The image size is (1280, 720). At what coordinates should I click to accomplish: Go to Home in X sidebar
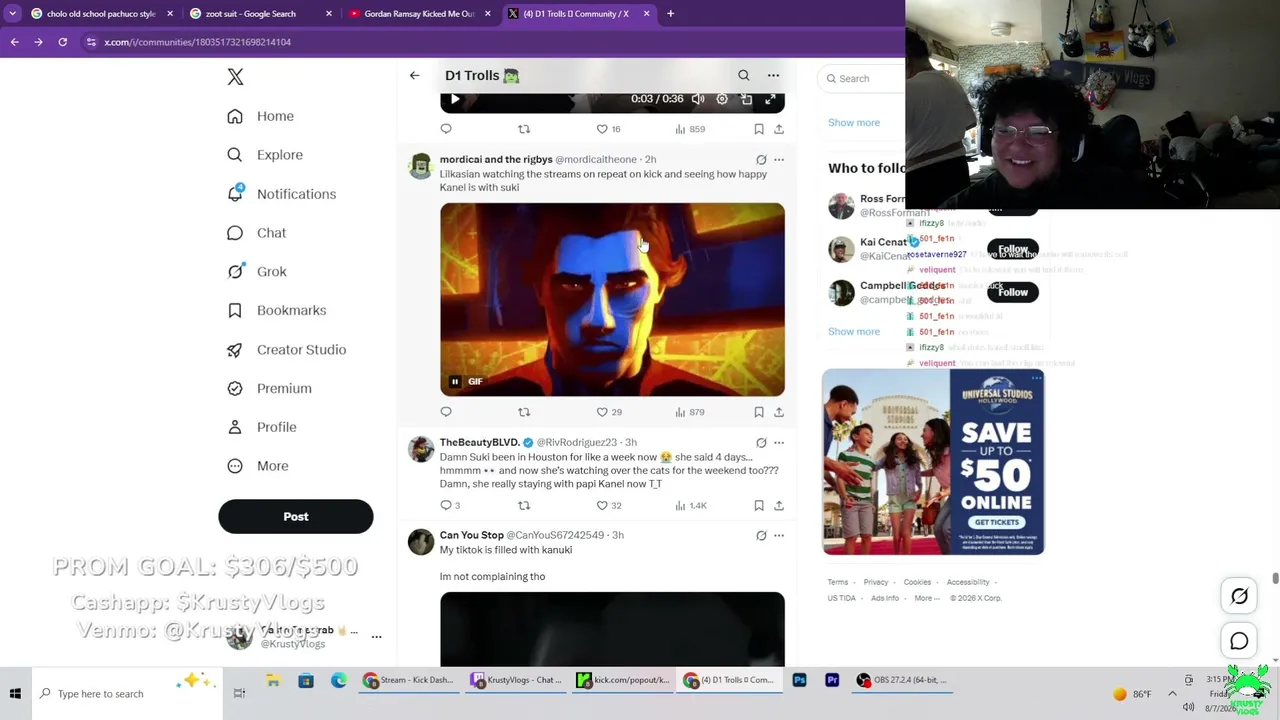pyautogui.click(x=261, y=116)
